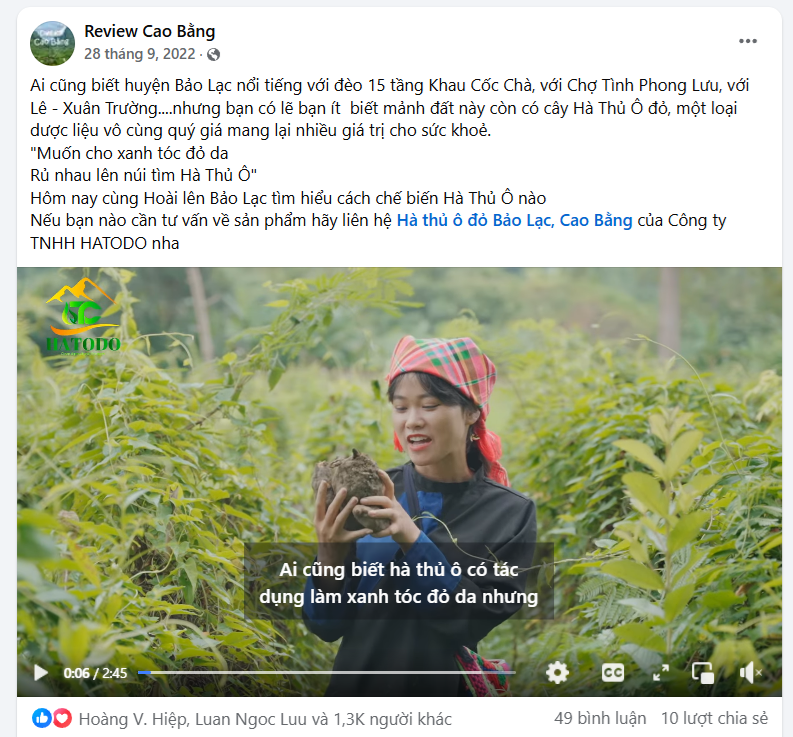Open picture-in-picture mini player

[x=703, y=673]
